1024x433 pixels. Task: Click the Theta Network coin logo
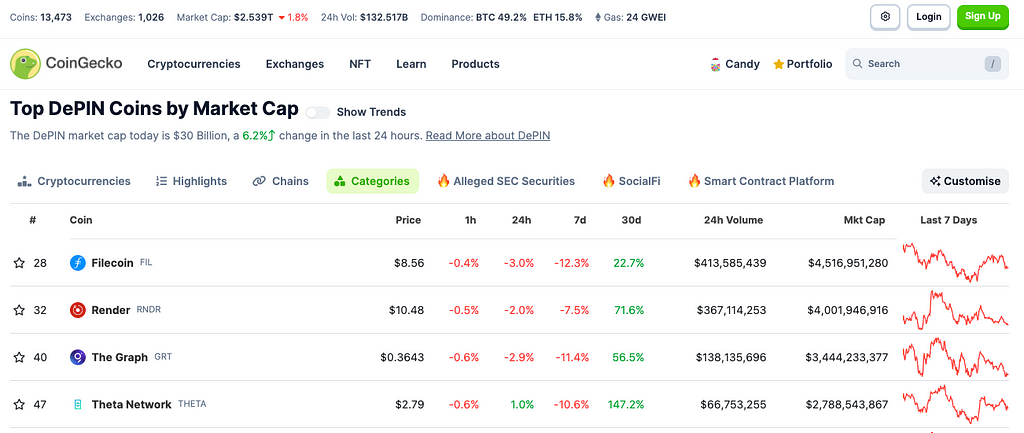click(78, 404)
